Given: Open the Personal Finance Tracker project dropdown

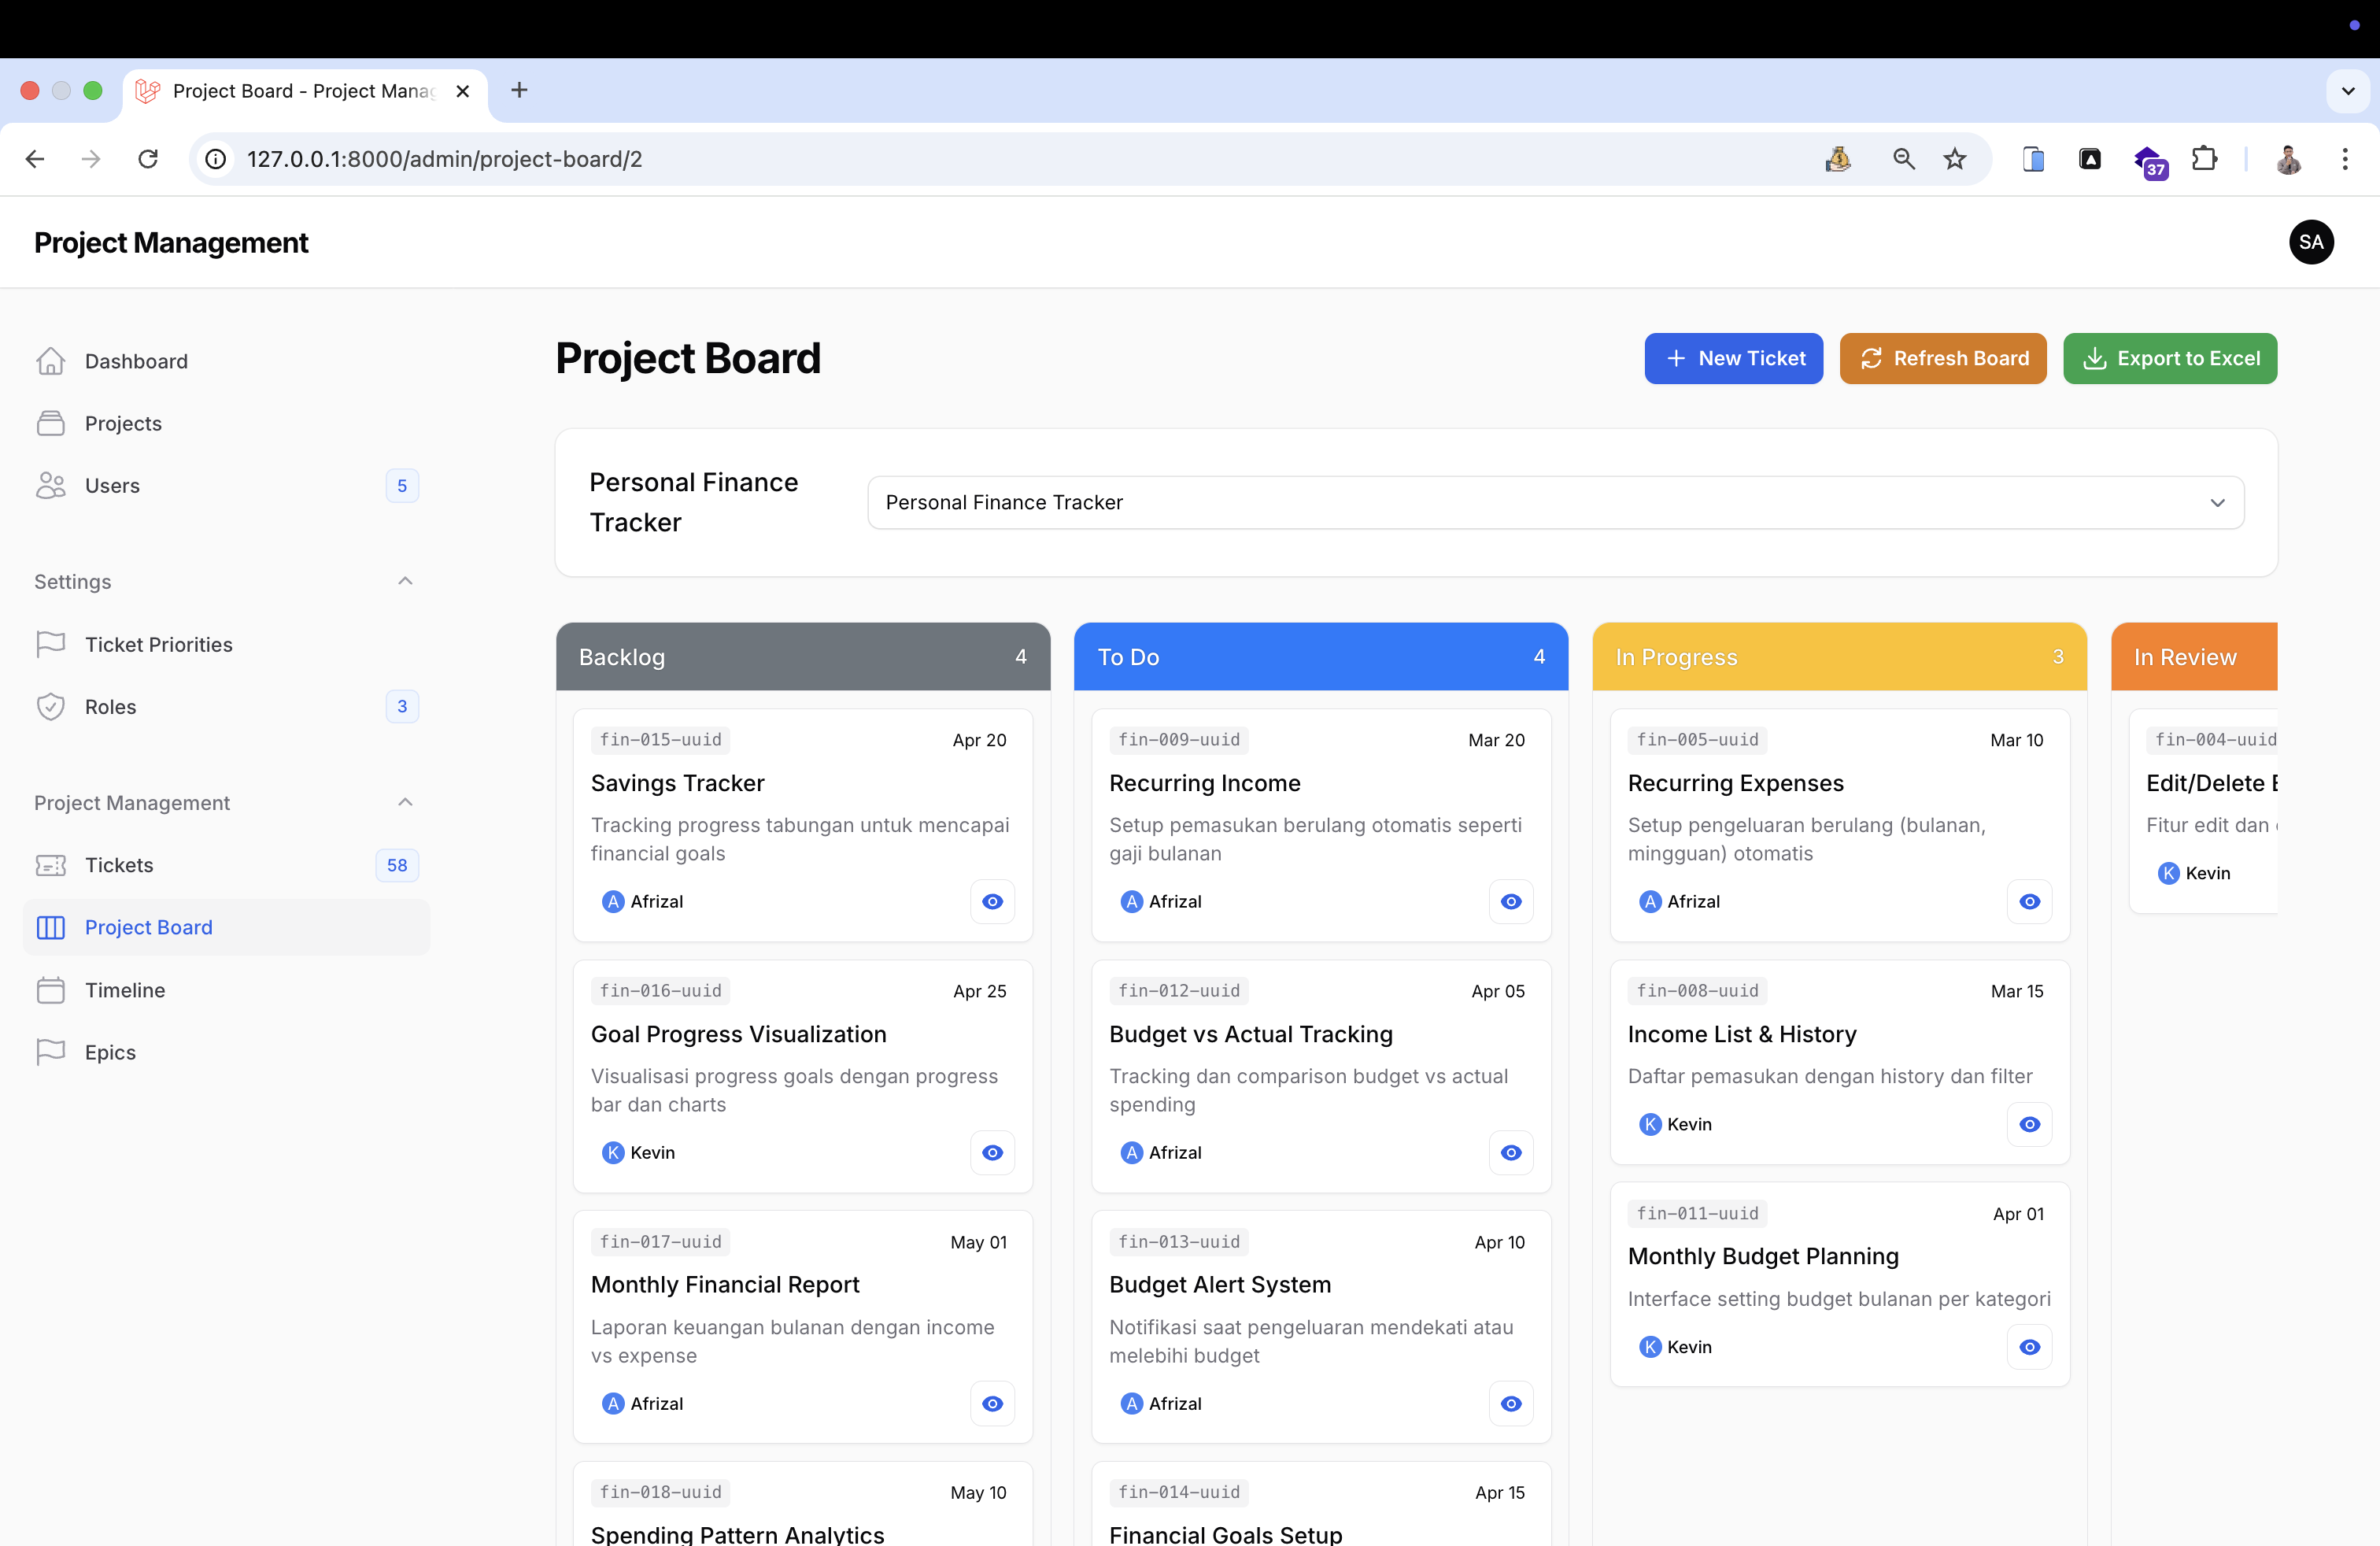Looking at the screenshot, I should point(1555,502).
